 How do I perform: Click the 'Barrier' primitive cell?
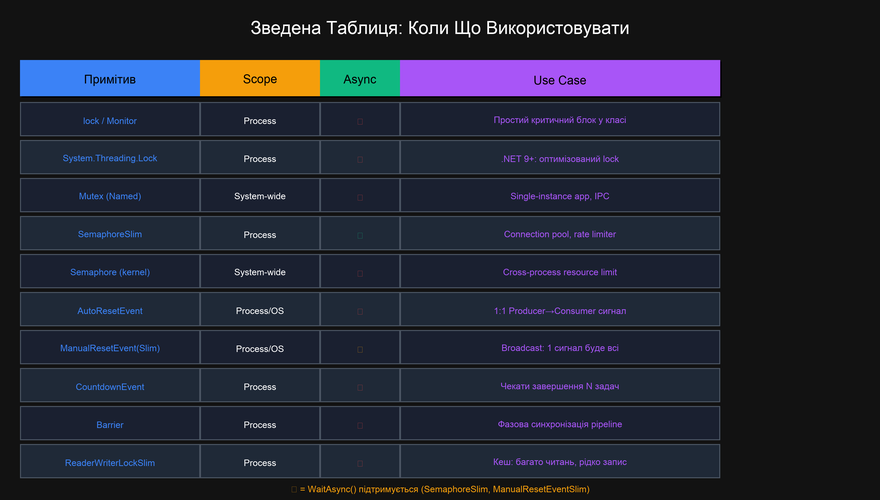pyautogui.click(x=110, y=424)
